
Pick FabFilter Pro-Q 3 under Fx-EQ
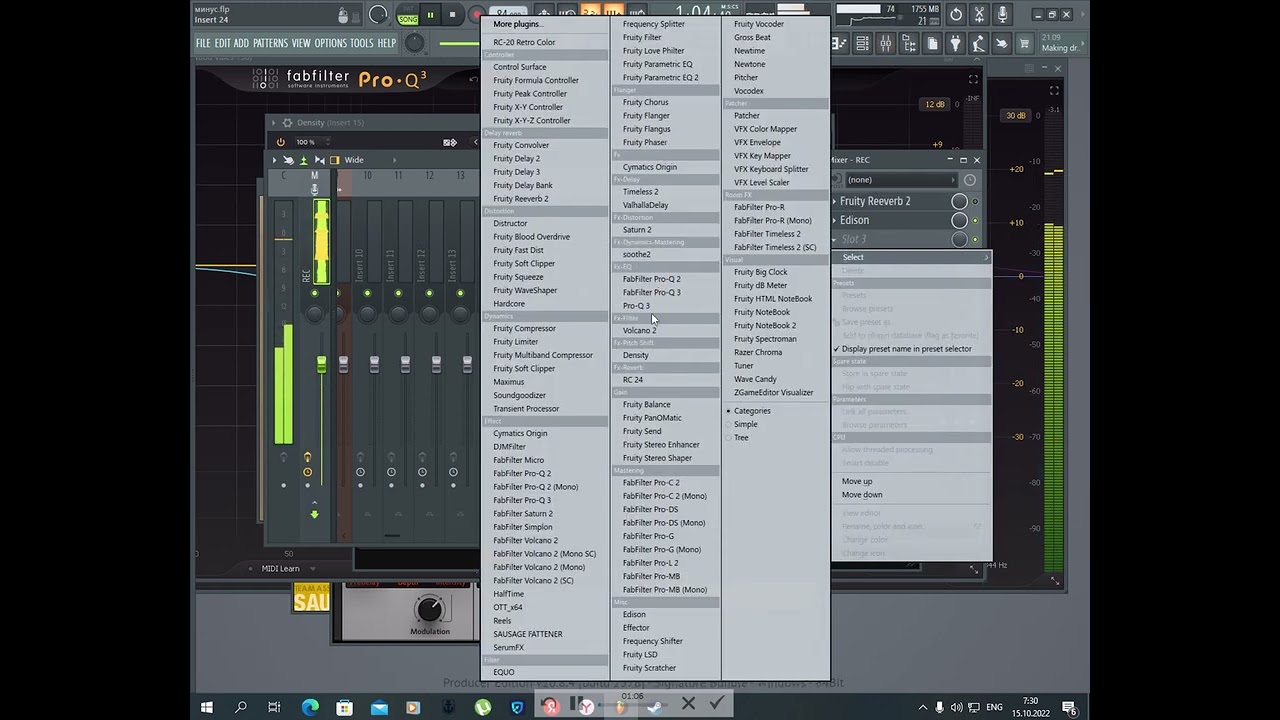click(x=651, y=292)
